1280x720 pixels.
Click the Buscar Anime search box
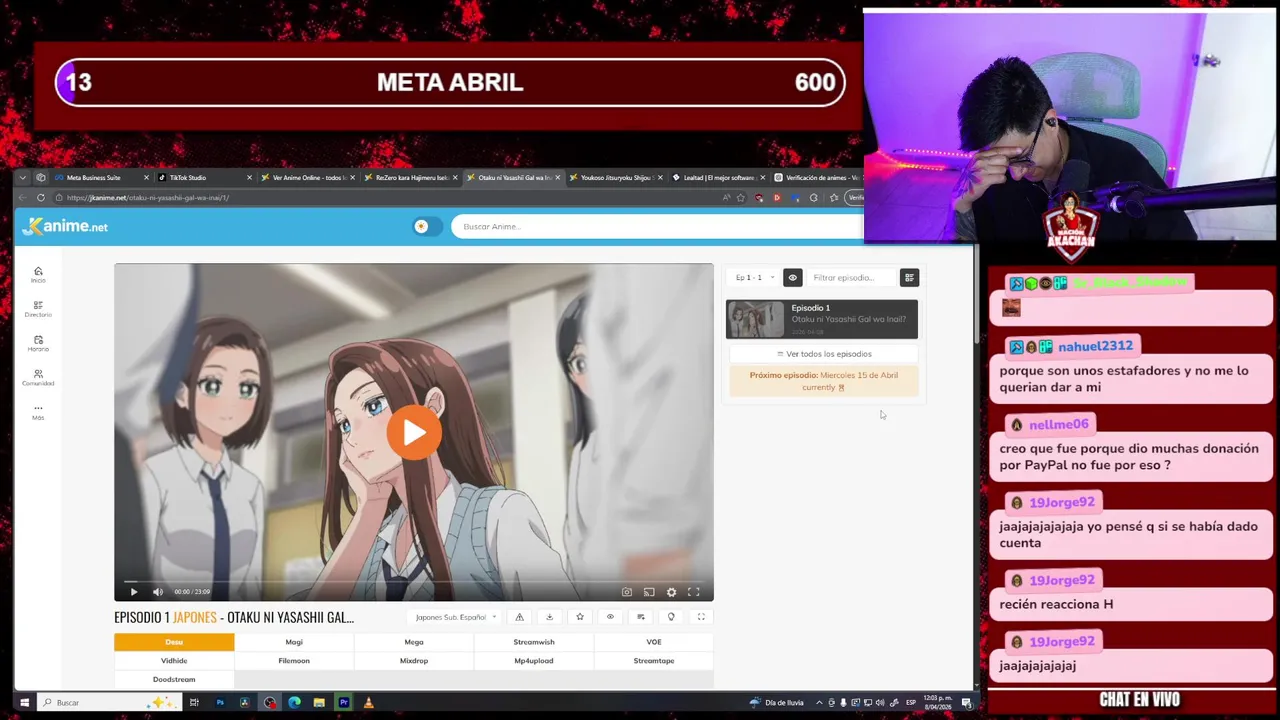(x=656, y=226)
